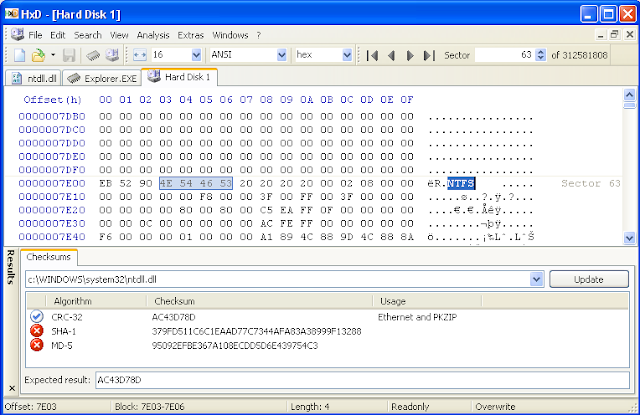This screenshot has height=415, width=640.
Task: Select the Hard Disk 1 tab
Action: point(179,77)
